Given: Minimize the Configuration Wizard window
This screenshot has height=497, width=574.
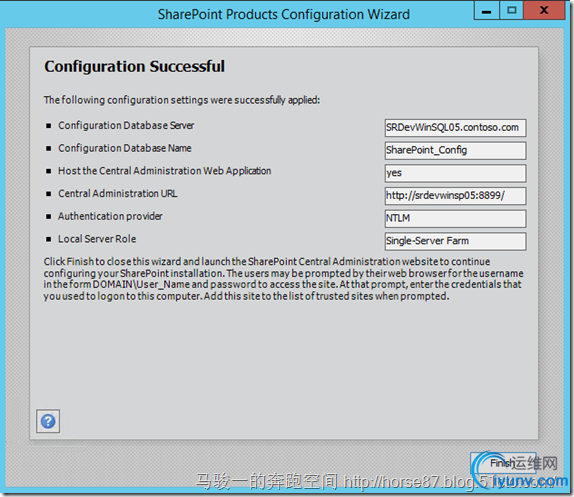Looking at the screenshot, I should [486, 10].
